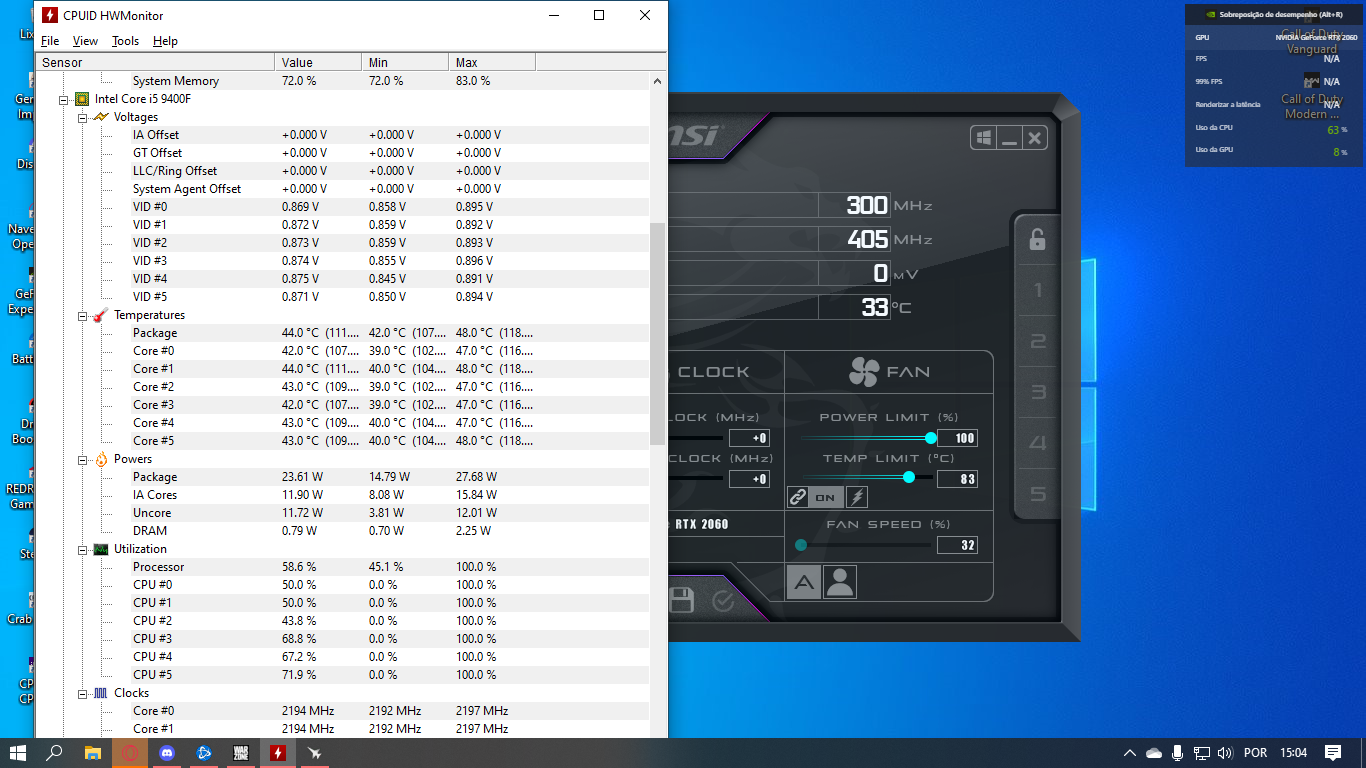Click the Fan Speed value field
Image resolution: width=1366 pixels, height=768 pixels.
[x=957, y=545]
